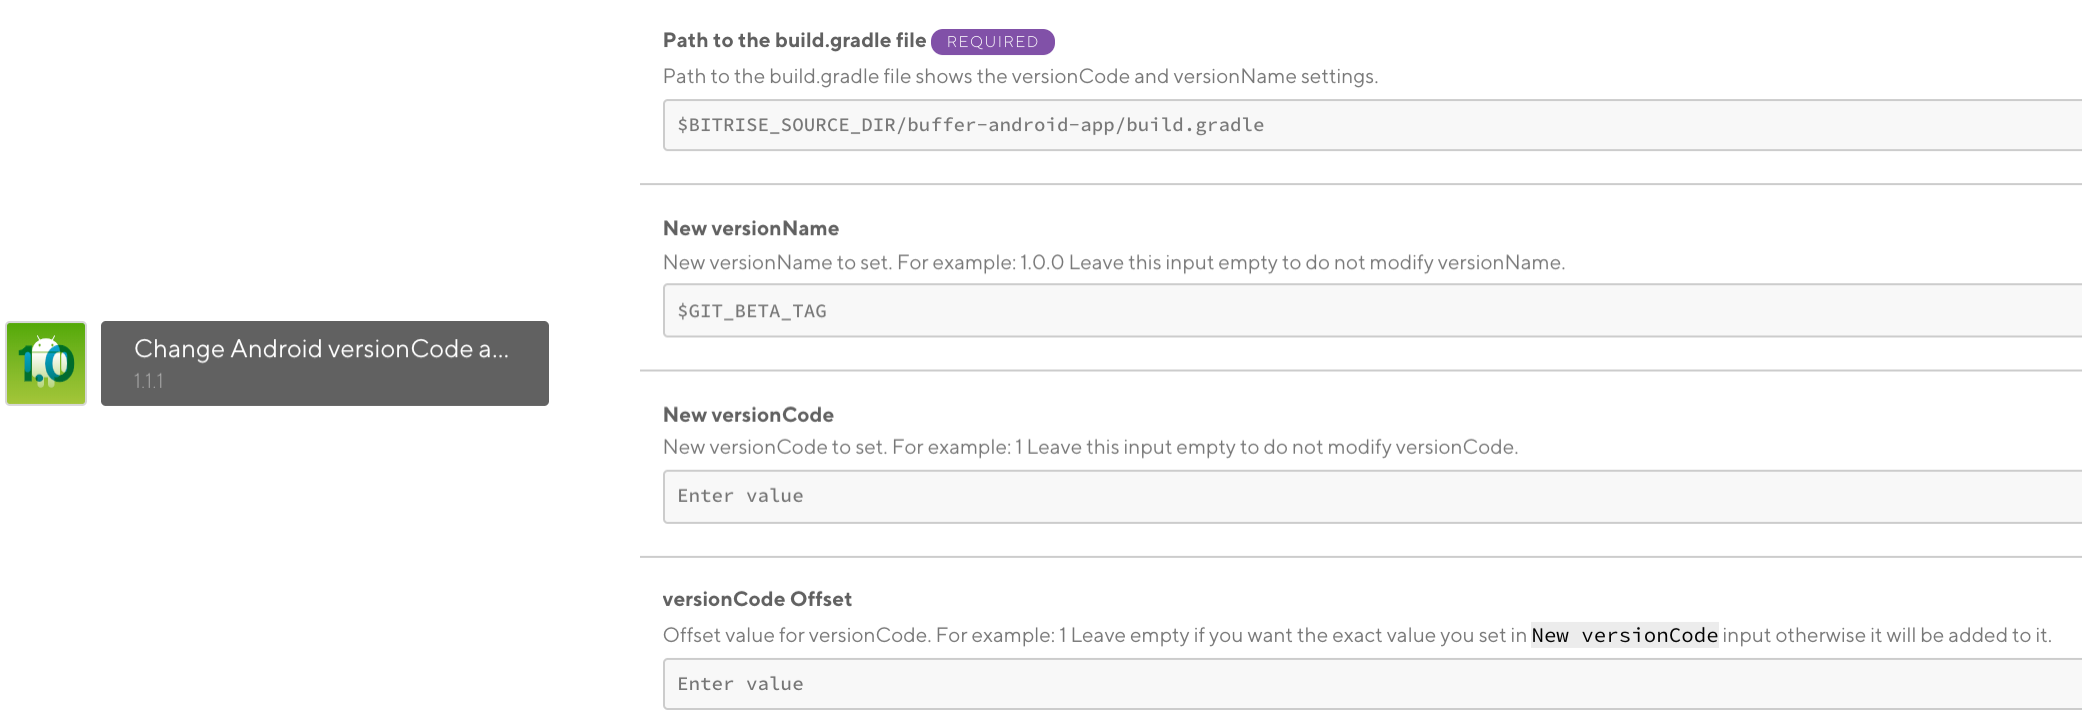Click the purple REQUIRED badge
This screenshot has width=2082, height=728.
(x=992, y=42)
